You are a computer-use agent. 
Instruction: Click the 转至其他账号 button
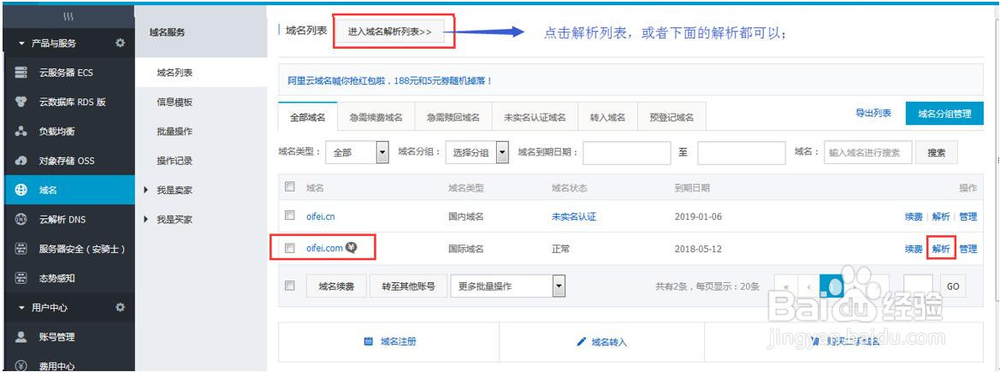408,286
